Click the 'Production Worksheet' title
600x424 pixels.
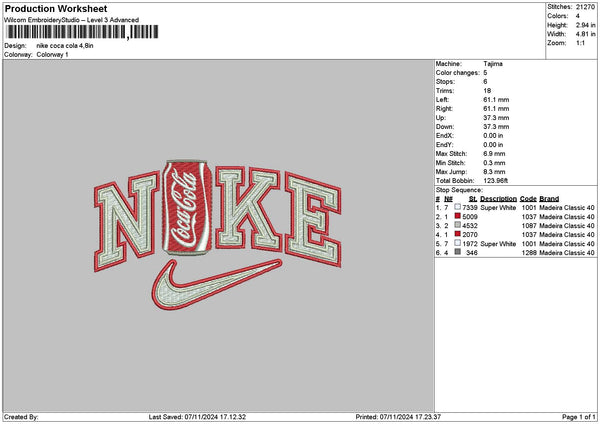(x=56, y=8)
